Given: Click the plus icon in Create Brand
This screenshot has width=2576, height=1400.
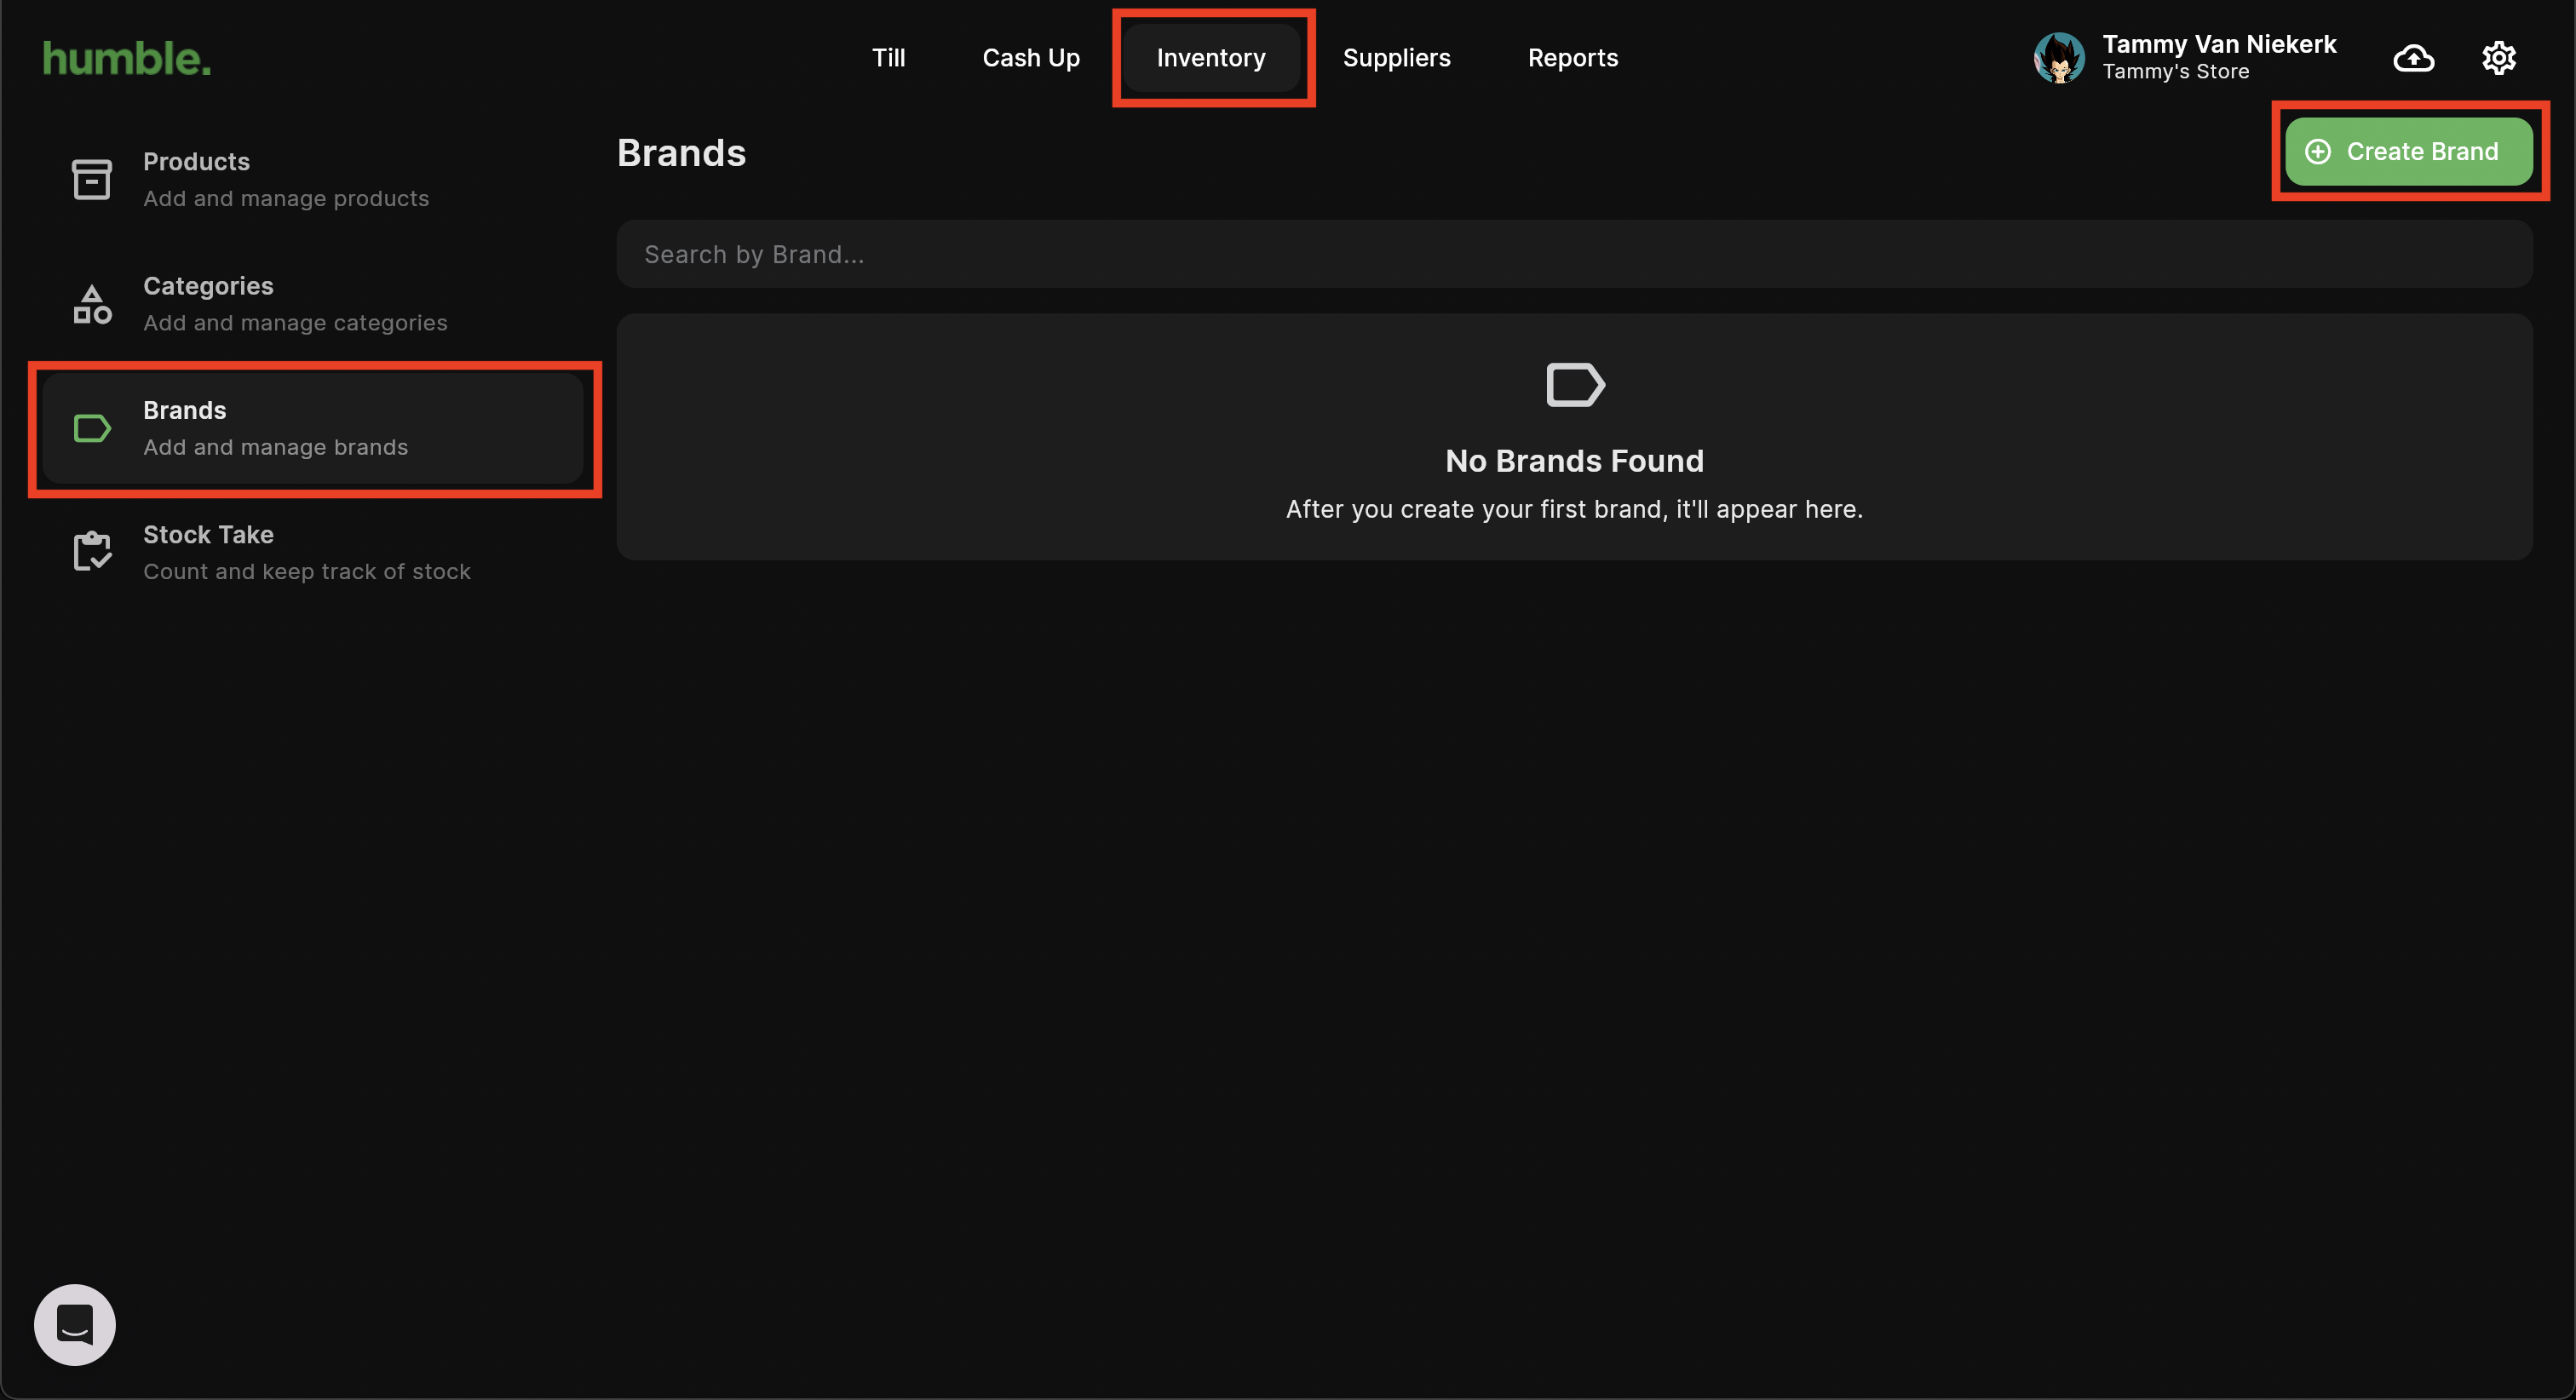Looking at the screenshot, I should tap(2317, 151).
